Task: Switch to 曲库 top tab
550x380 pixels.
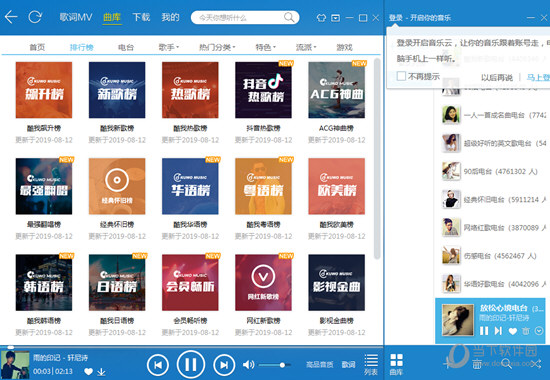Action: [x=112, y=17]
